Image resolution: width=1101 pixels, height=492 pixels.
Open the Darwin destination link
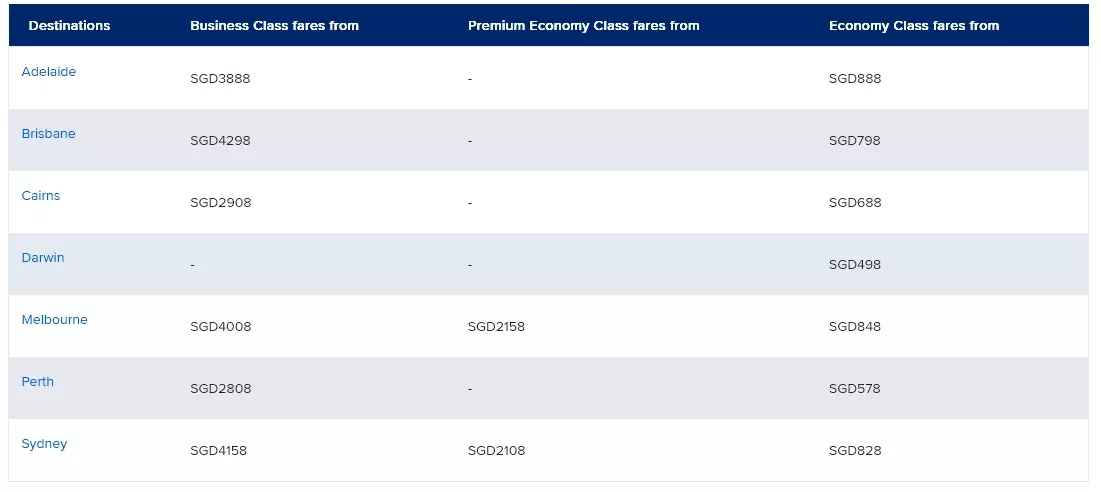43,258
